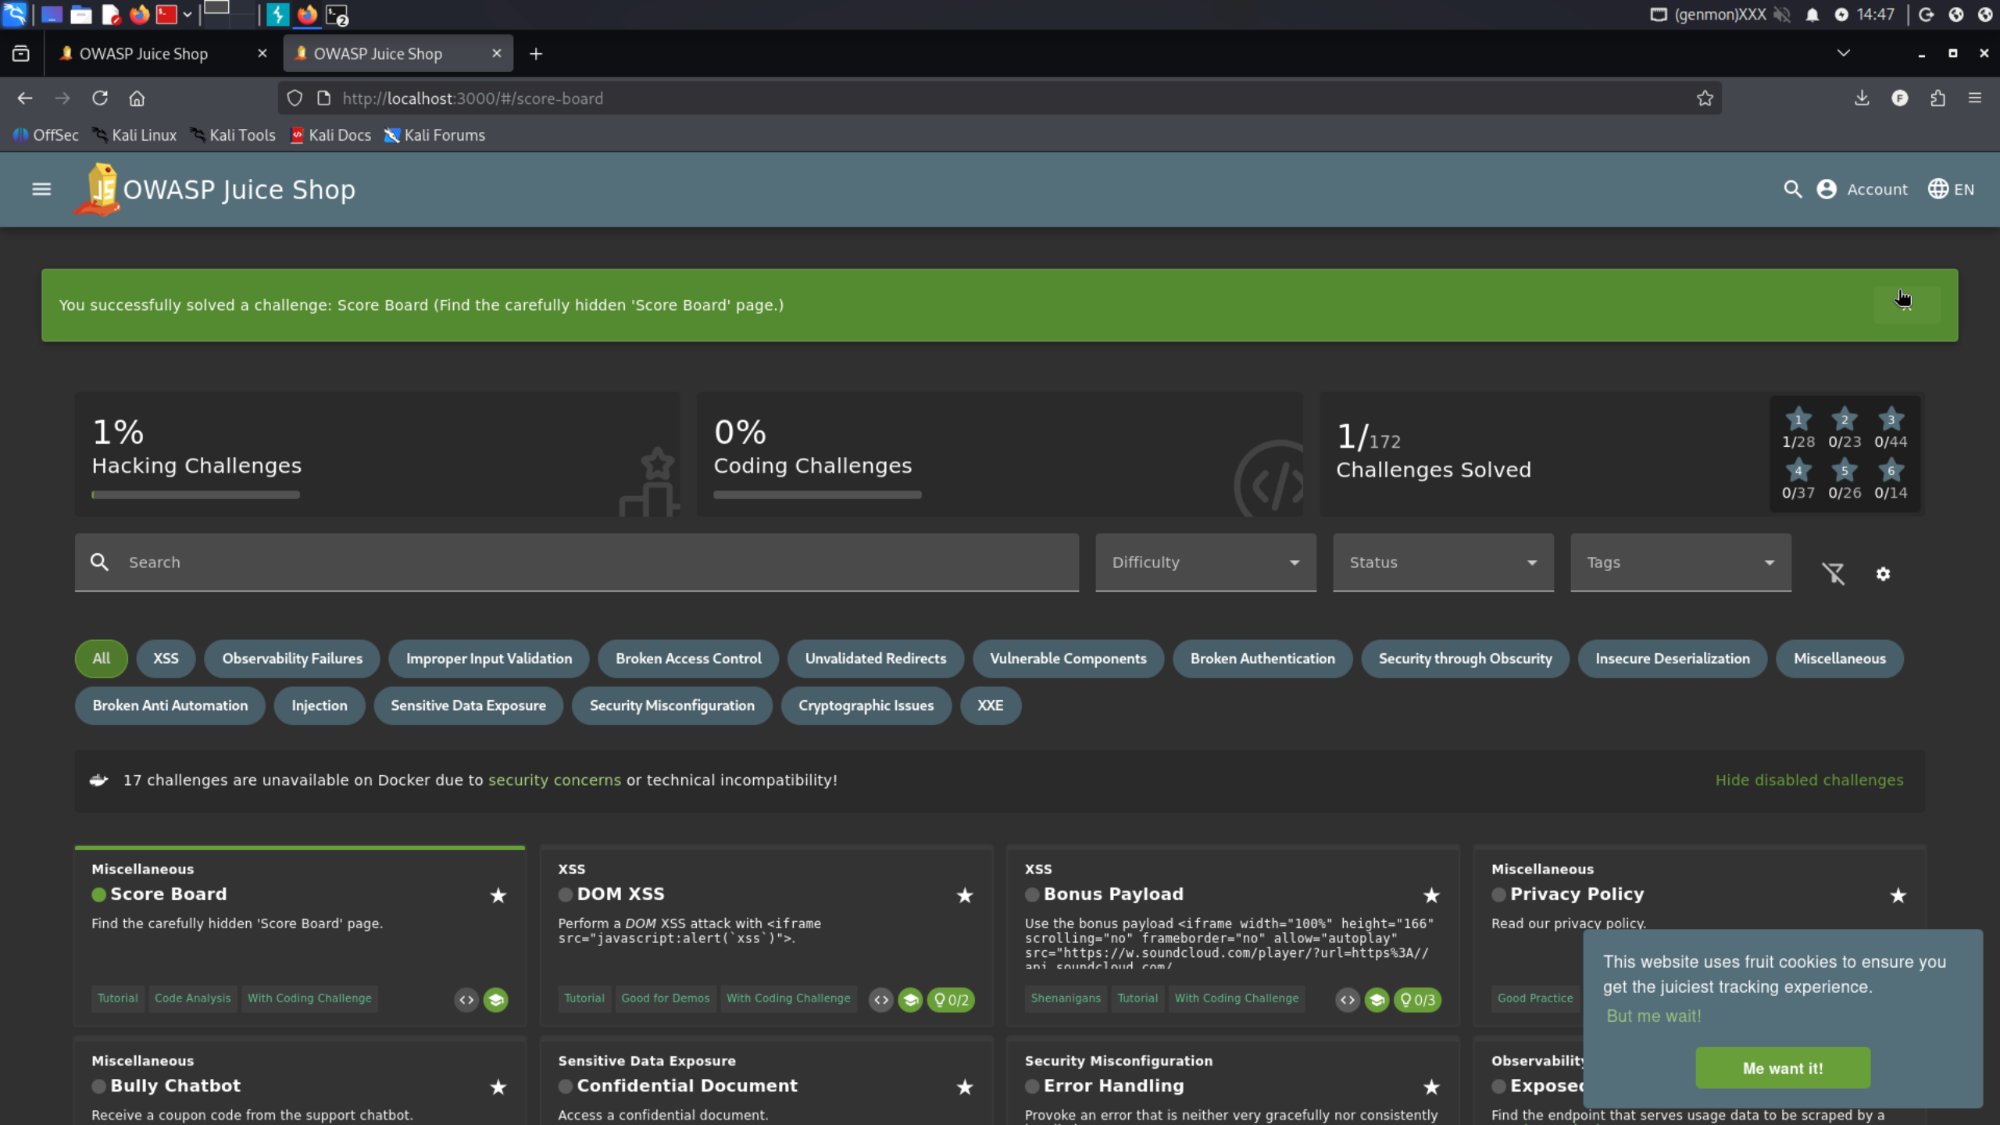Open score board settings gear

[x=1883, y=573]
